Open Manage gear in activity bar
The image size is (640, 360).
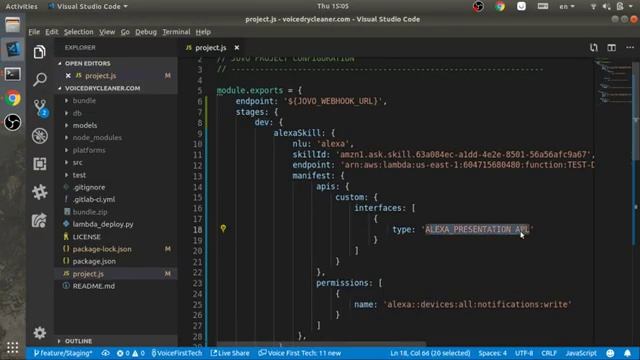(40, 333)
